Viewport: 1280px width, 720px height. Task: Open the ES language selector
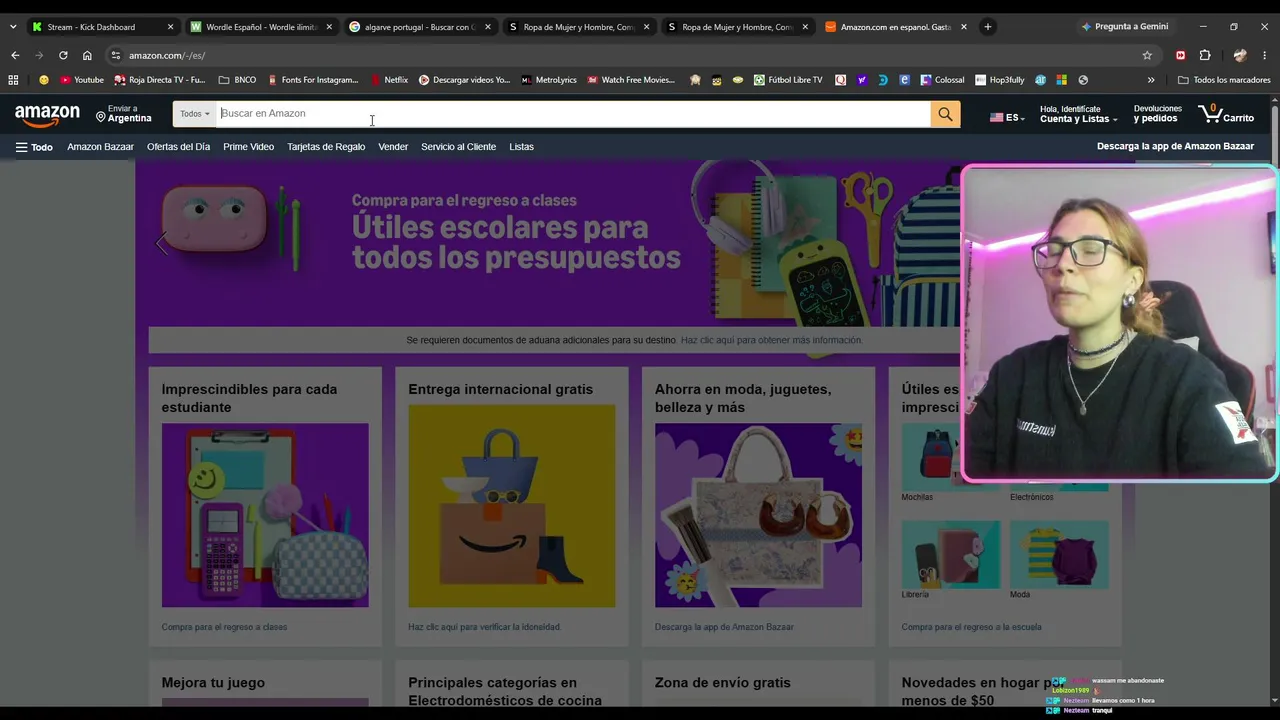[x=1007, y=117]
